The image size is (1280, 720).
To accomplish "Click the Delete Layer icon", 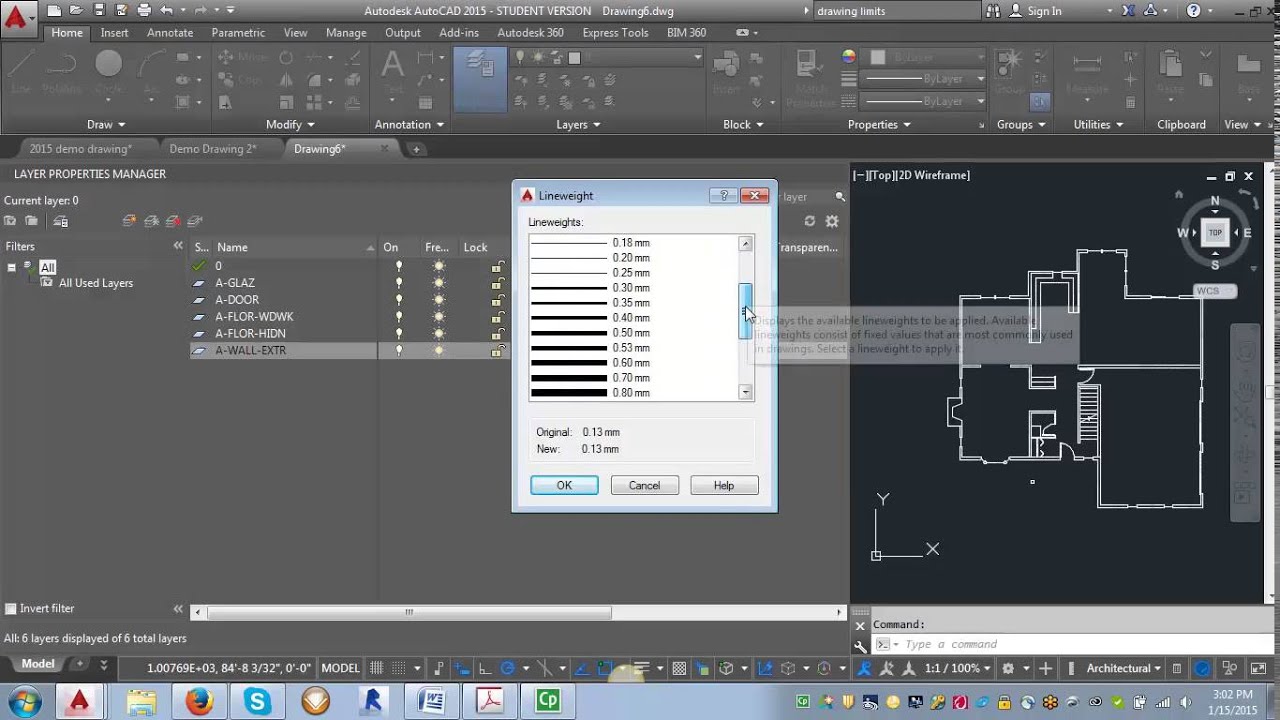I will click(173, 221).
